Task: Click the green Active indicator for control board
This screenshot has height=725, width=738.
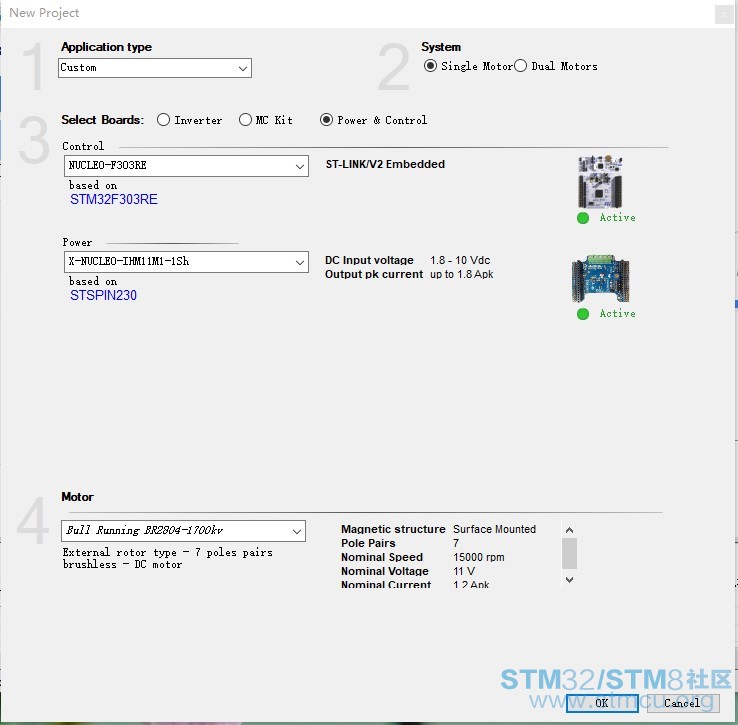Action: 583,218
